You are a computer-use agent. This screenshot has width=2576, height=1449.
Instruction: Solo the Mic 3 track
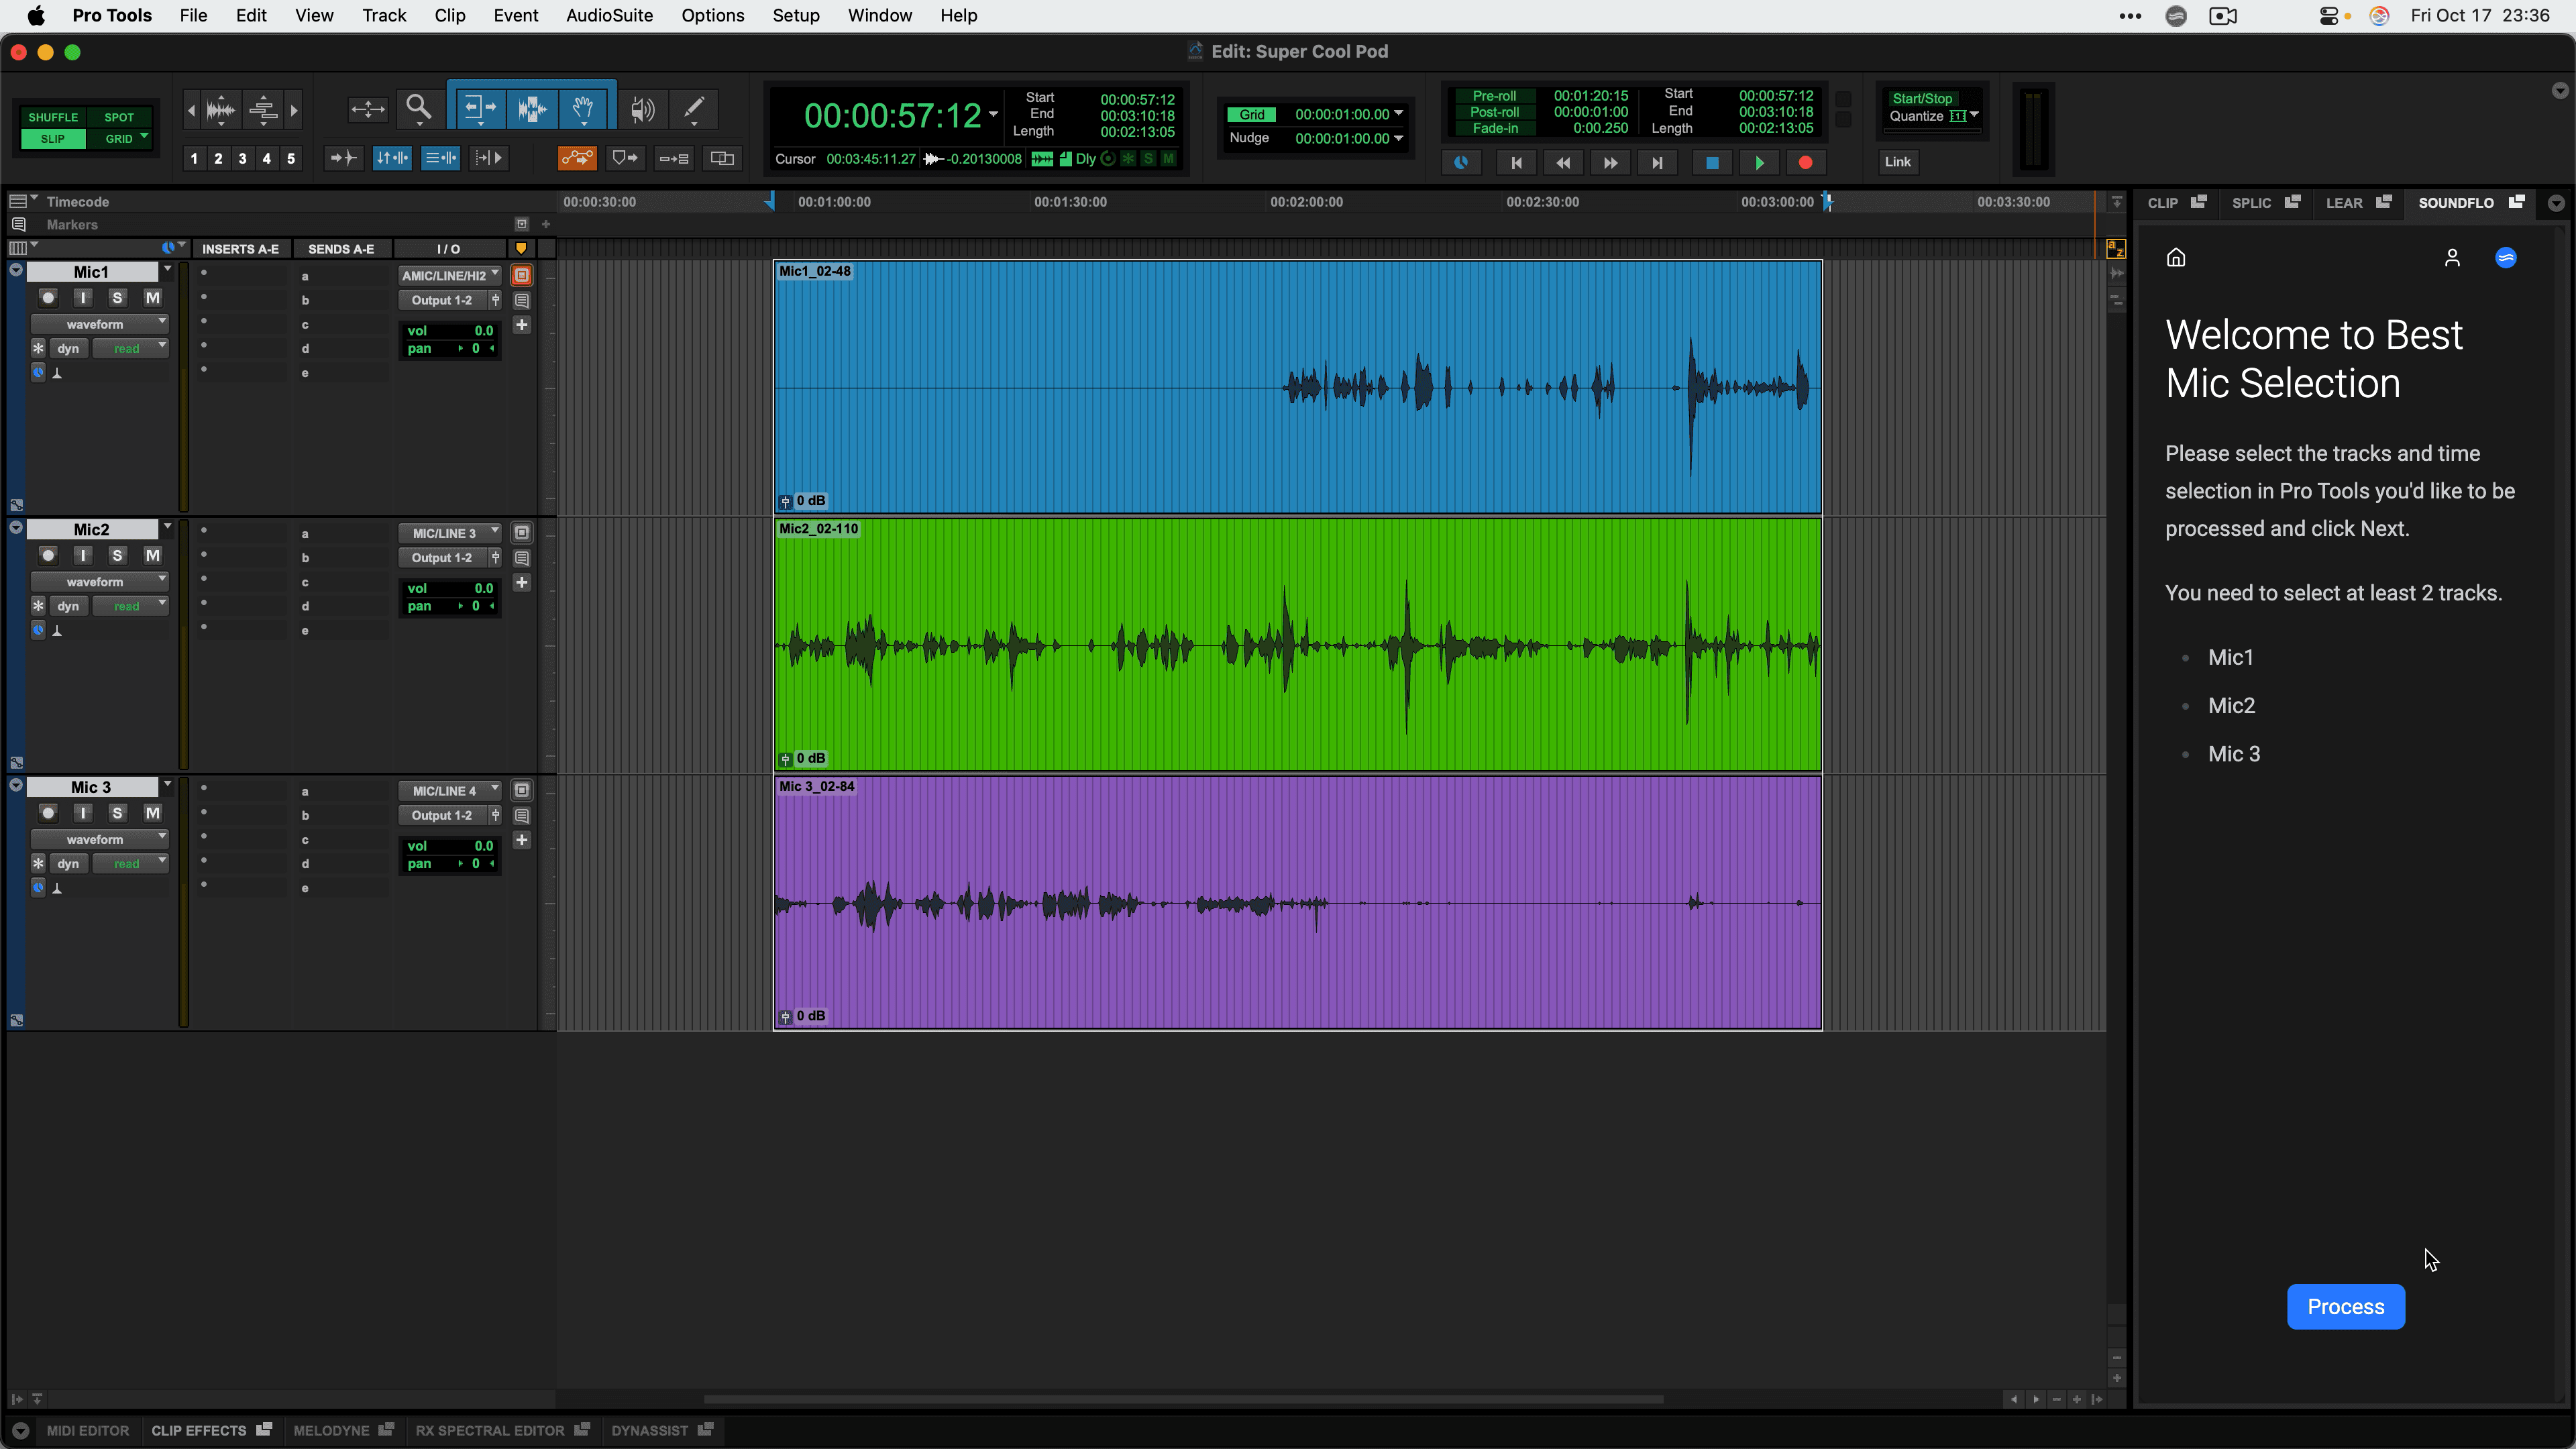(117, 813)
